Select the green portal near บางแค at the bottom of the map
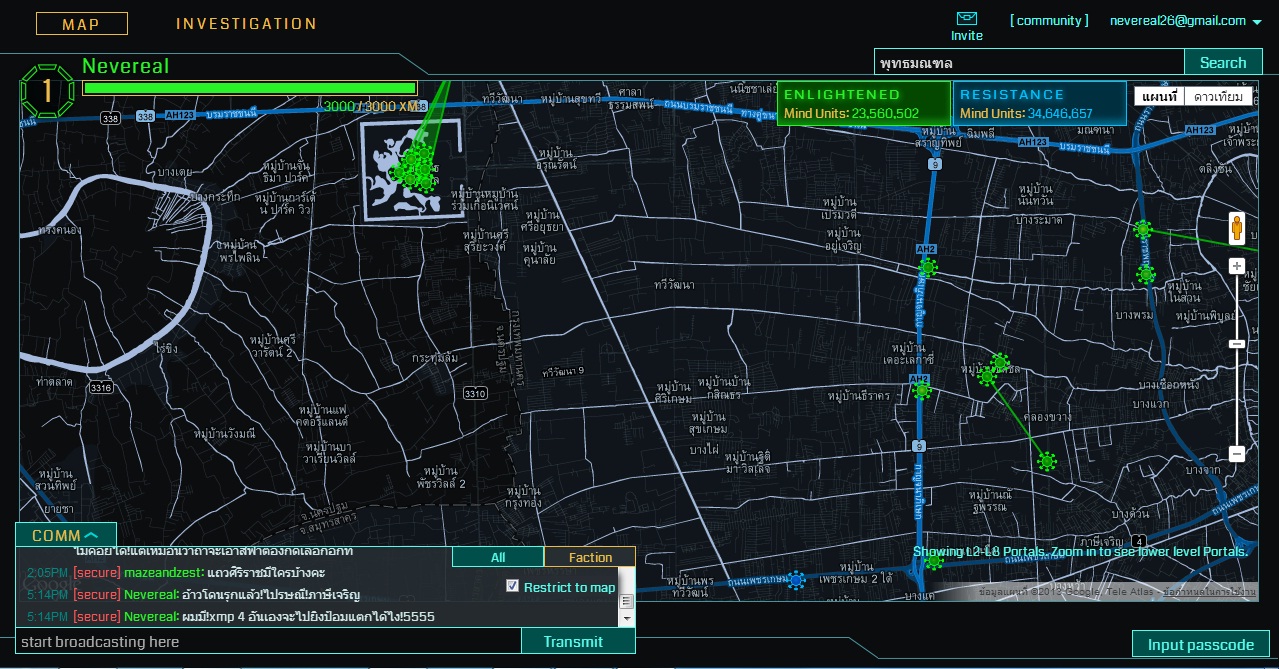The height and width of the screenshot is (669, 1279). pyautogui.click(x=933, y=561)
